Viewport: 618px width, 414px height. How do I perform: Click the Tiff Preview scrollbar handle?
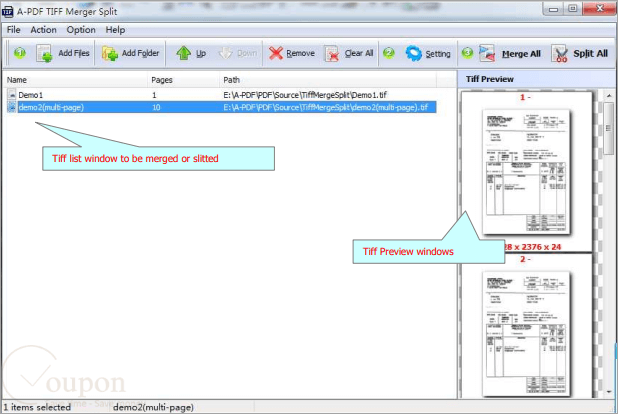click(609, 128)
